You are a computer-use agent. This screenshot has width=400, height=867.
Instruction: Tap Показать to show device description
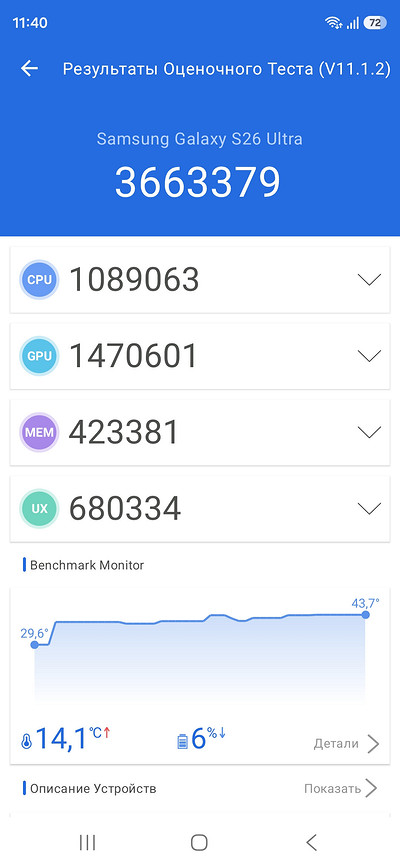pyautogui.click(x=341, y=788)
